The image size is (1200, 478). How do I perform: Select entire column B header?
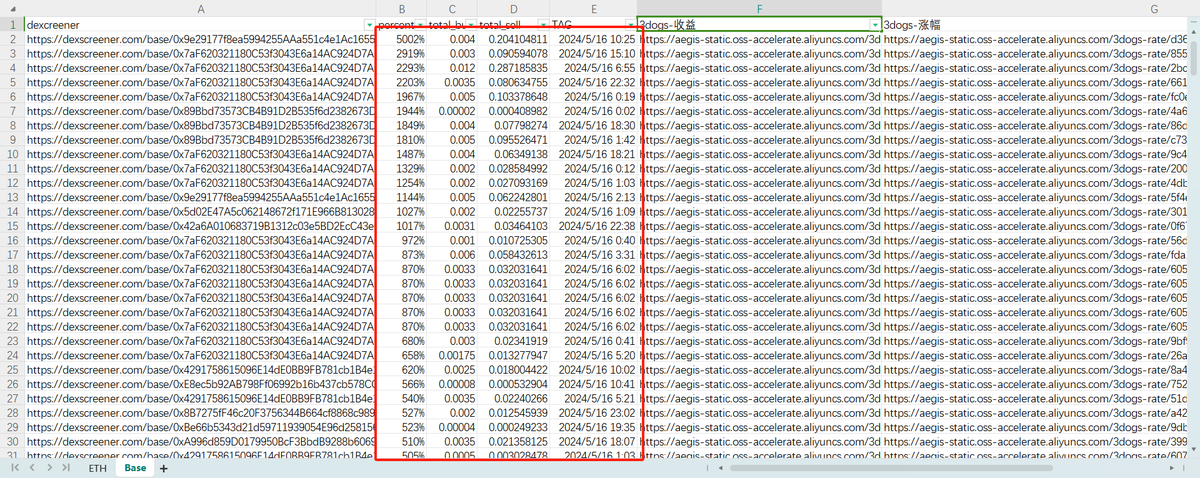coord(403,8)
